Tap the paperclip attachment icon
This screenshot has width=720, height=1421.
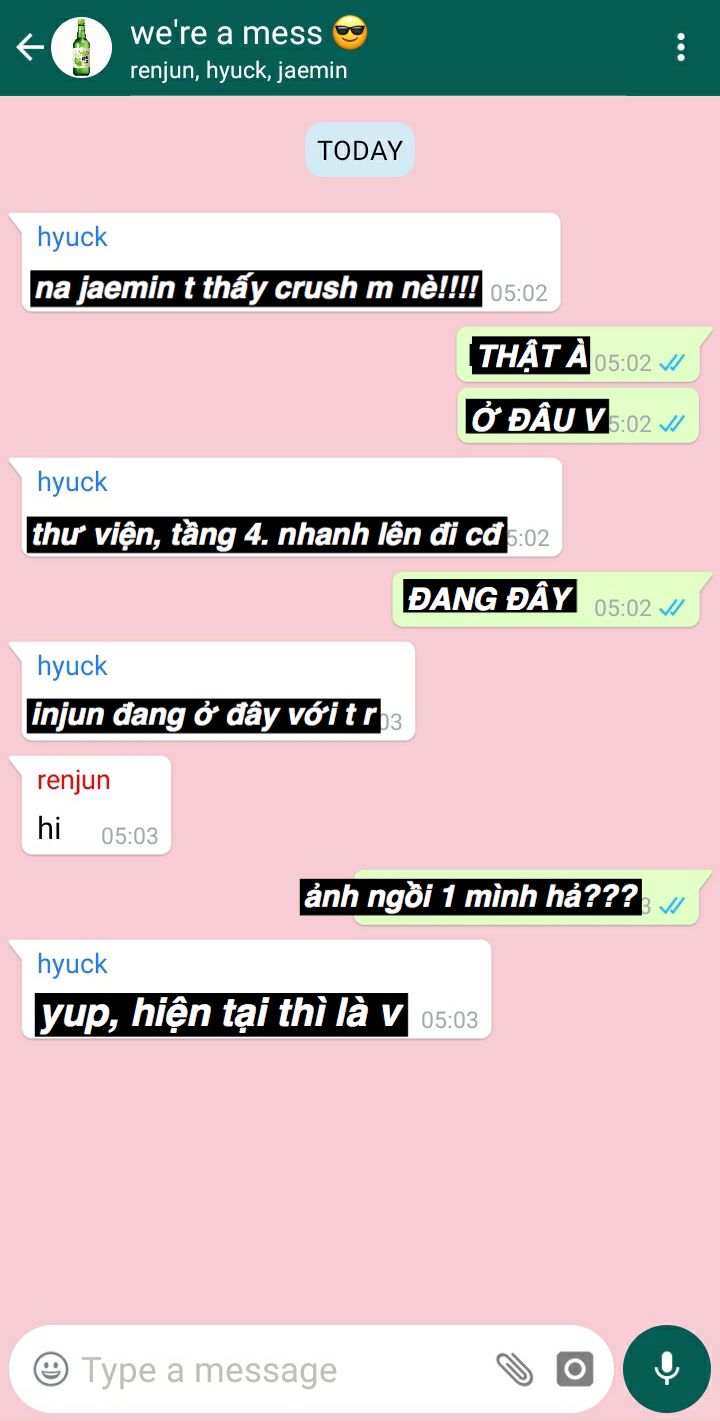pos(515,1369)
